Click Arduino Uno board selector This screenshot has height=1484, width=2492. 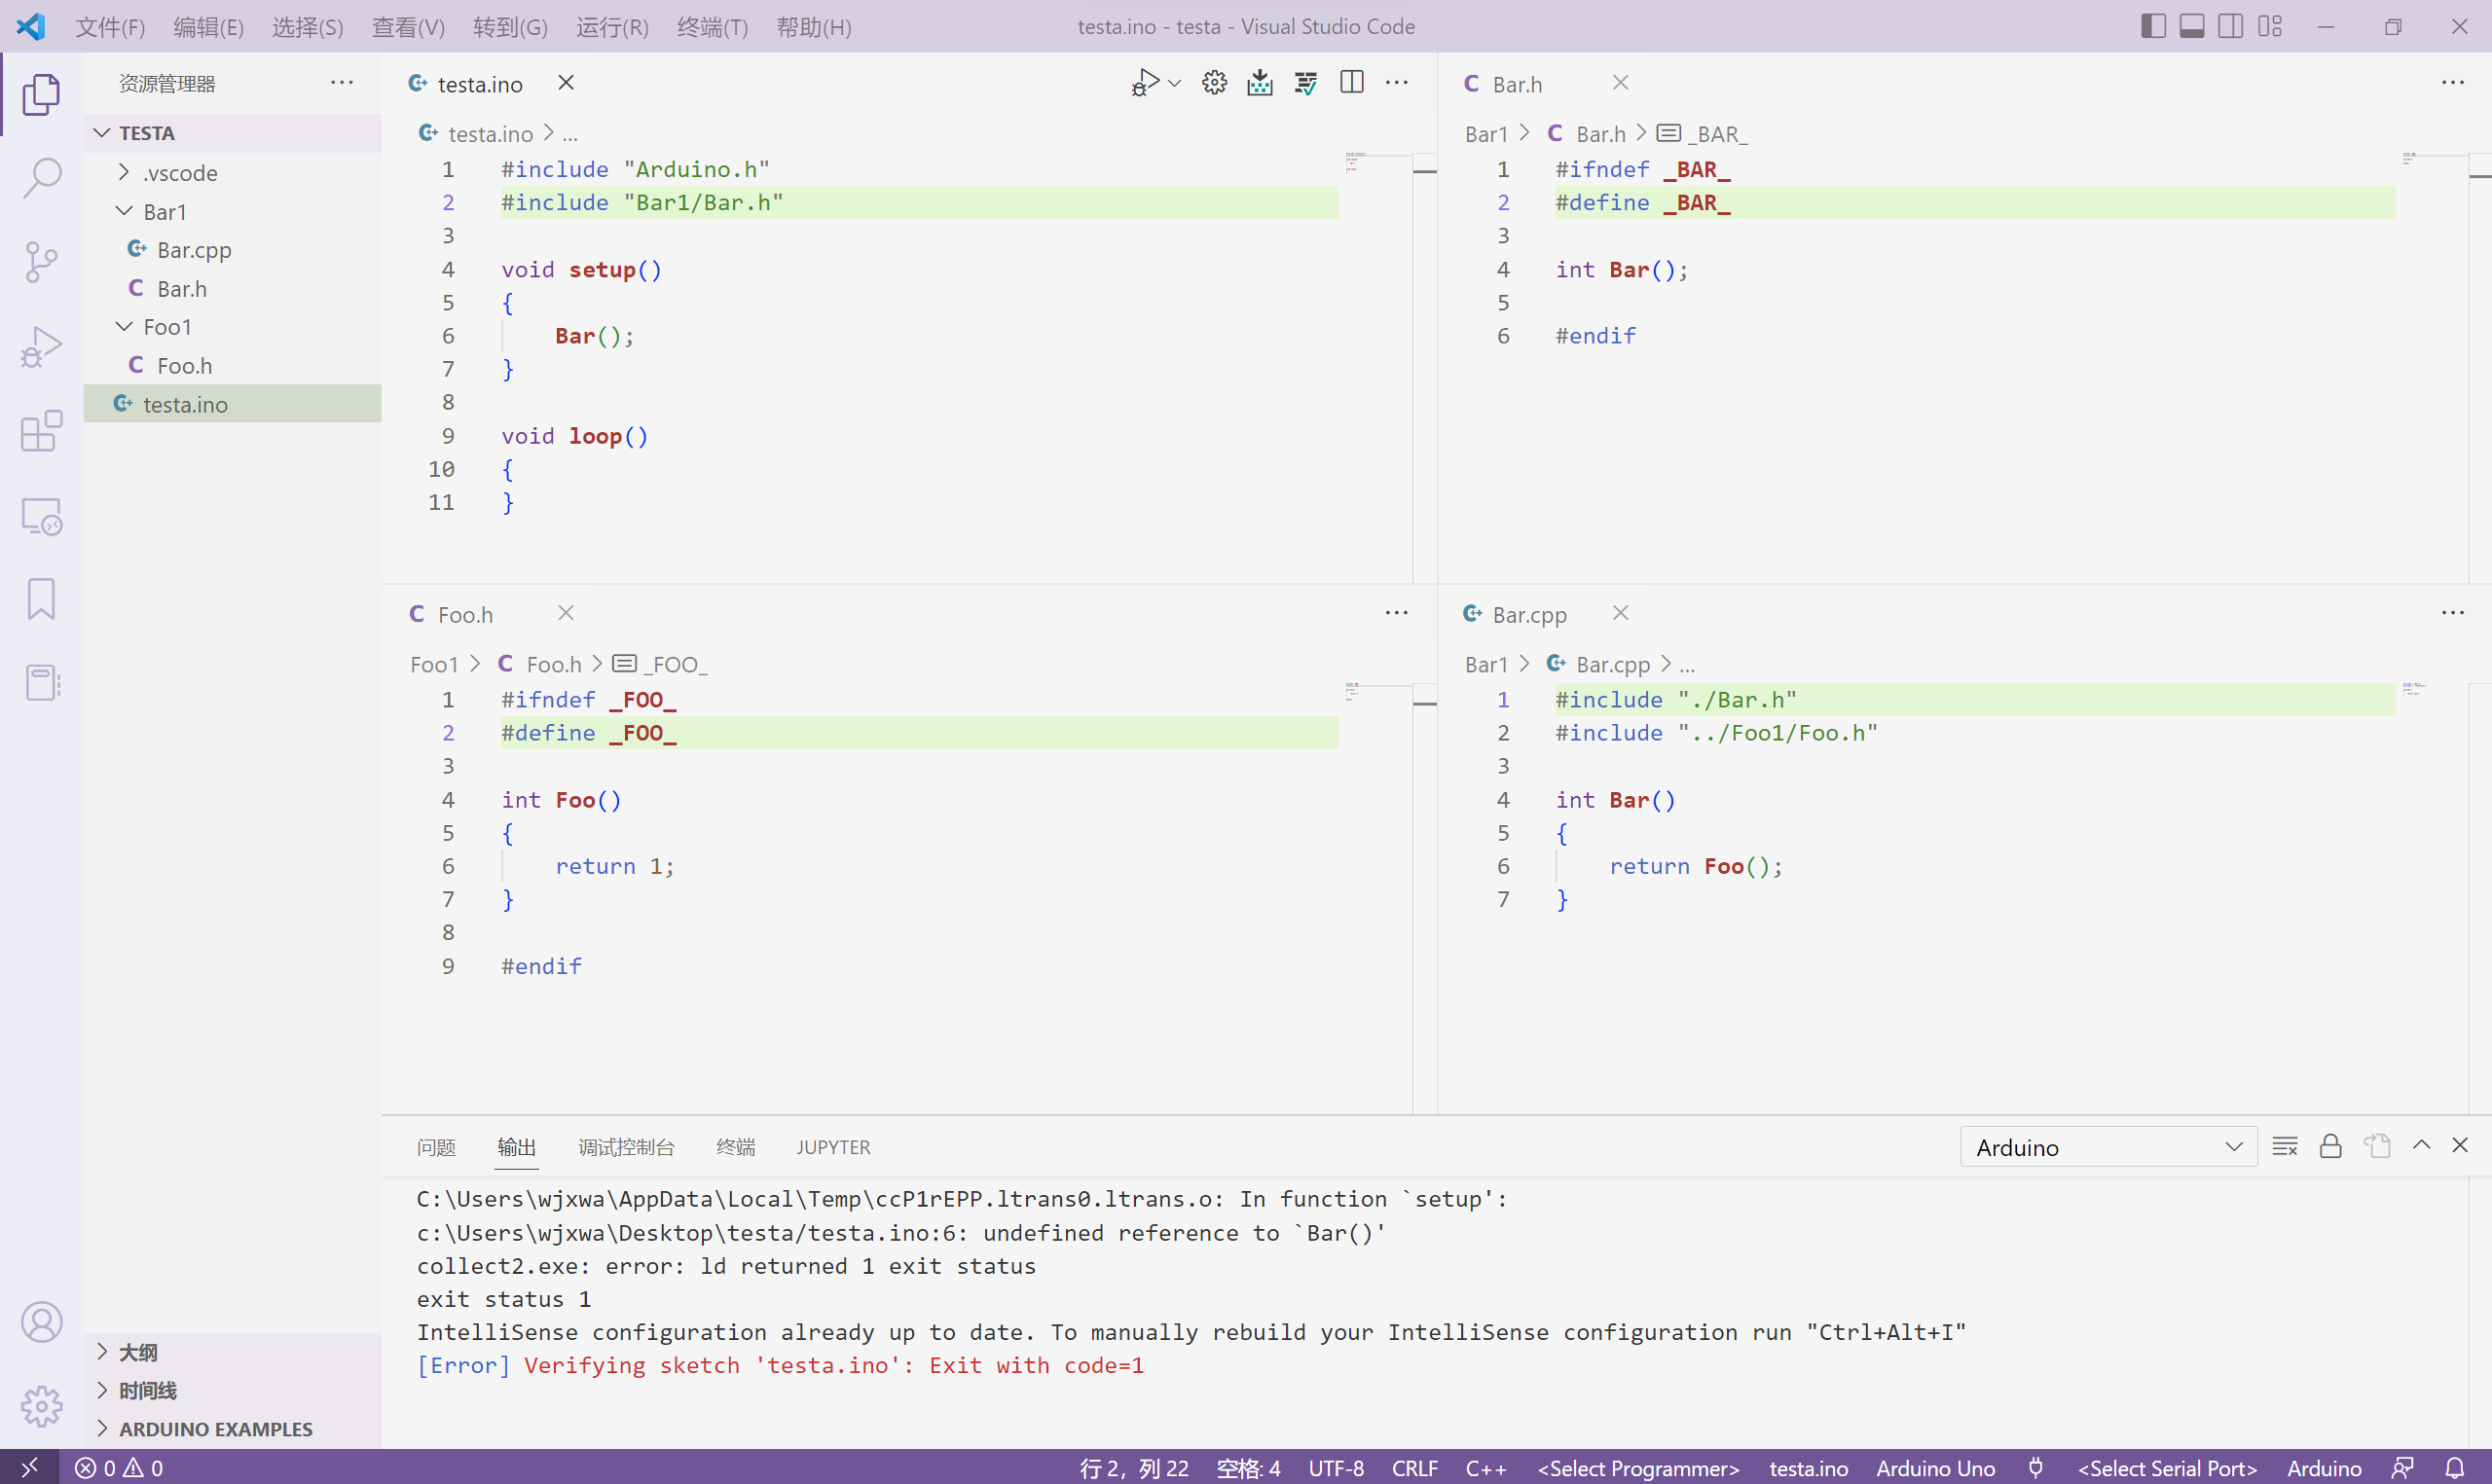click(x=1935, y=1468)
